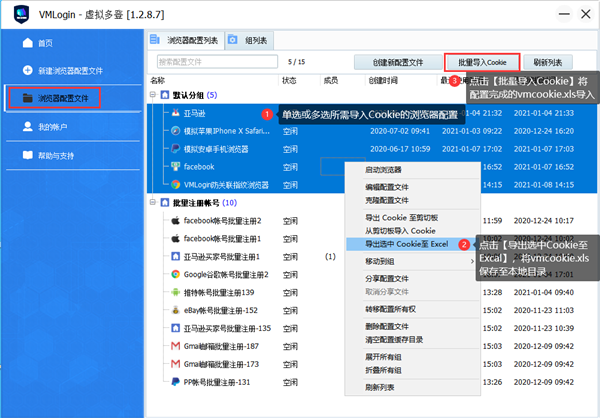Viewport: 600px width, 418px height.
Task: Click Apple icon of facebook帐号批量注册2
Action: point(175,220)
